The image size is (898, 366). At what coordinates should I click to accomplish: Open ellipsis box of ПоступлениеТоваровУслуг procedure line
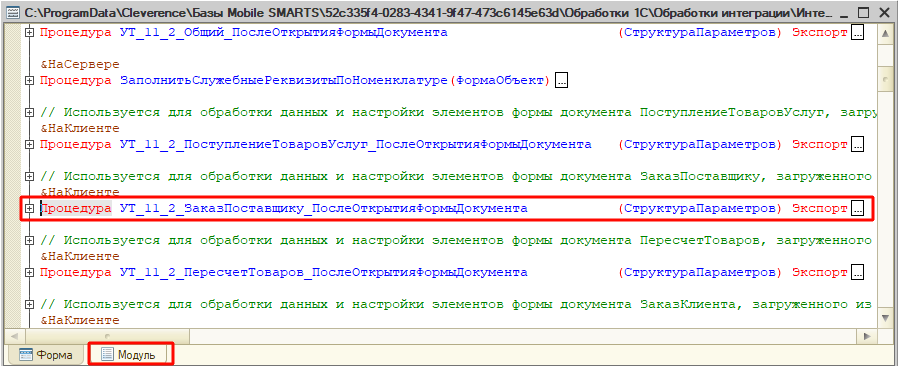[857, 145]
